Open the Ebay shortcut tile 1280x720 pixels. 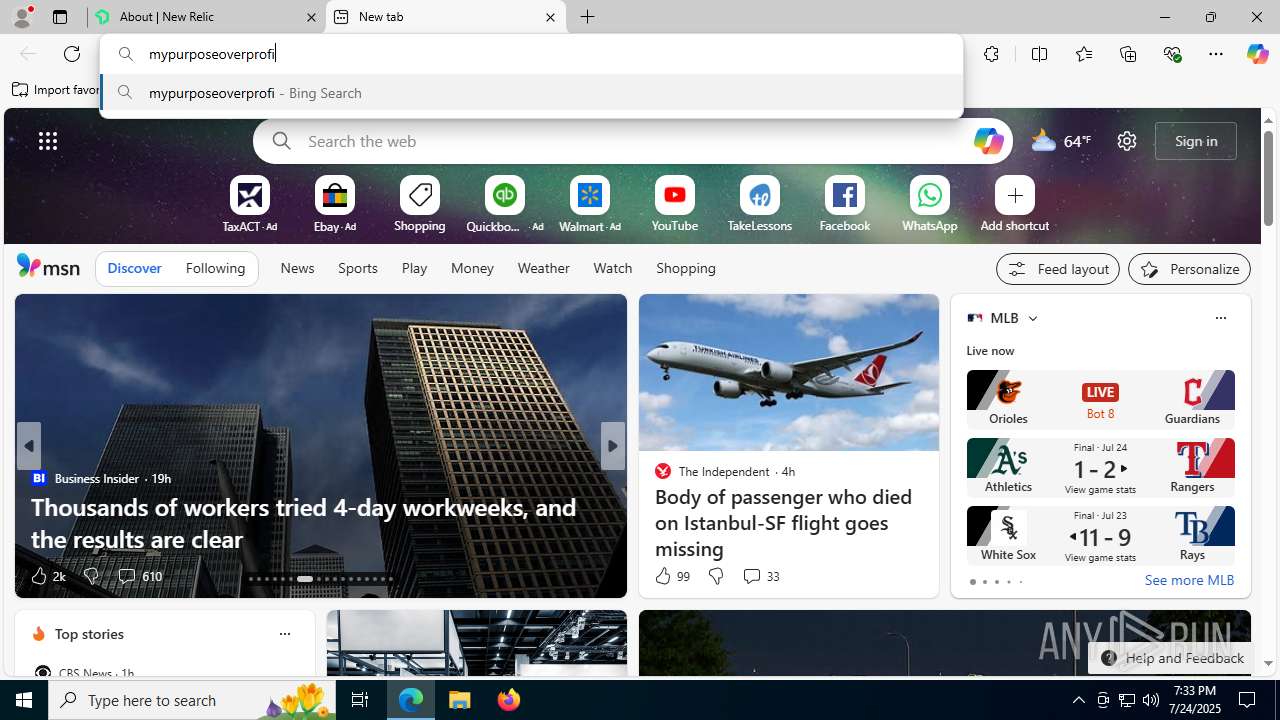[x=334, y=205]
